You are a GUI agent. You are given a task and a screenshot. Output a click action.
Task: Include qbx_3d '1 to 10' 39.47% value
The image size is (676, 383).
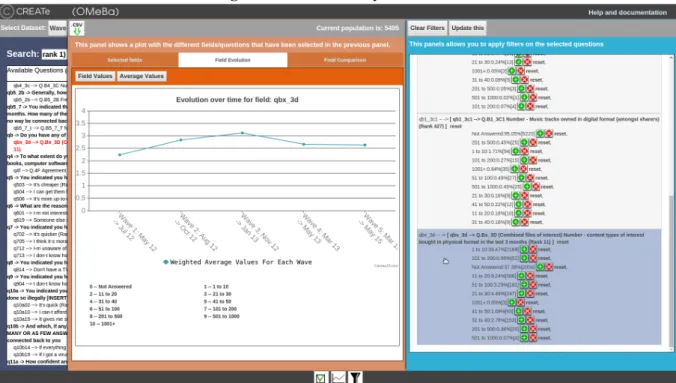click(x=524, y=249)
